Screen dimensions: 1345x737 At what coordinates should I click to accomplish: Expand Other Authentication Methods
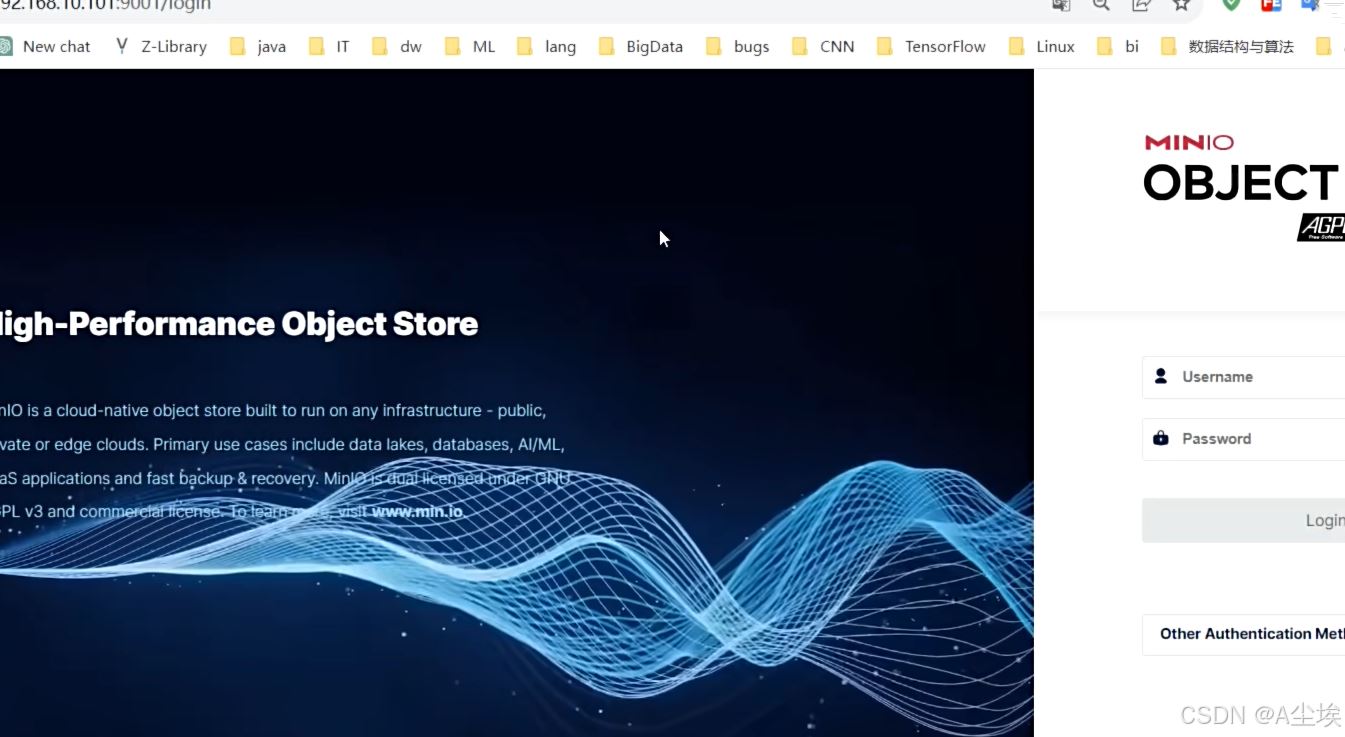click(x=1250, y=634)
